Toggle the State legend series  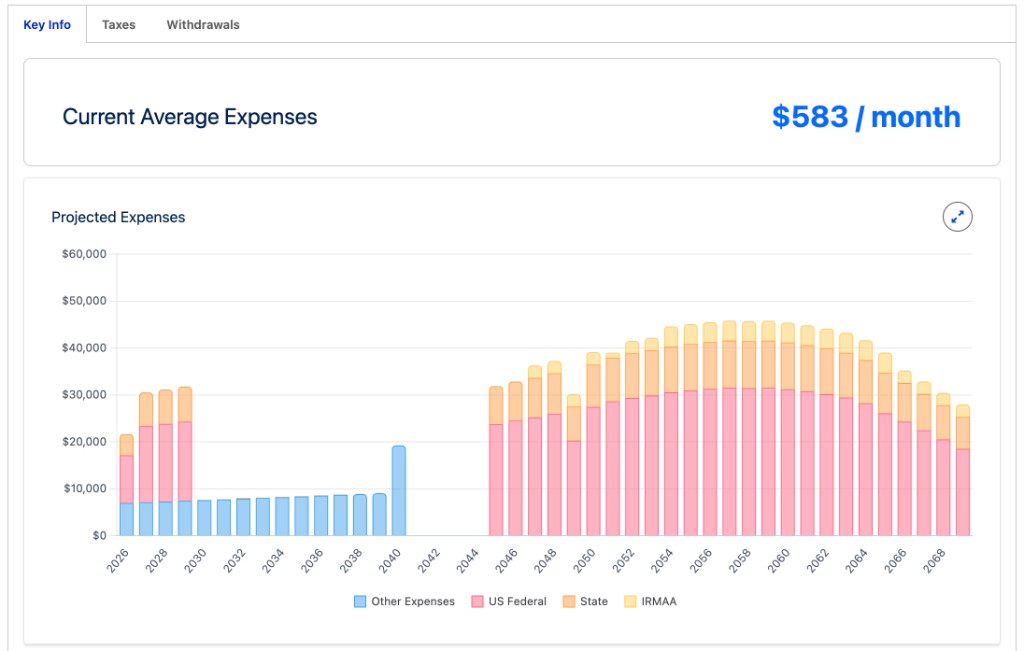click(585, 601)
